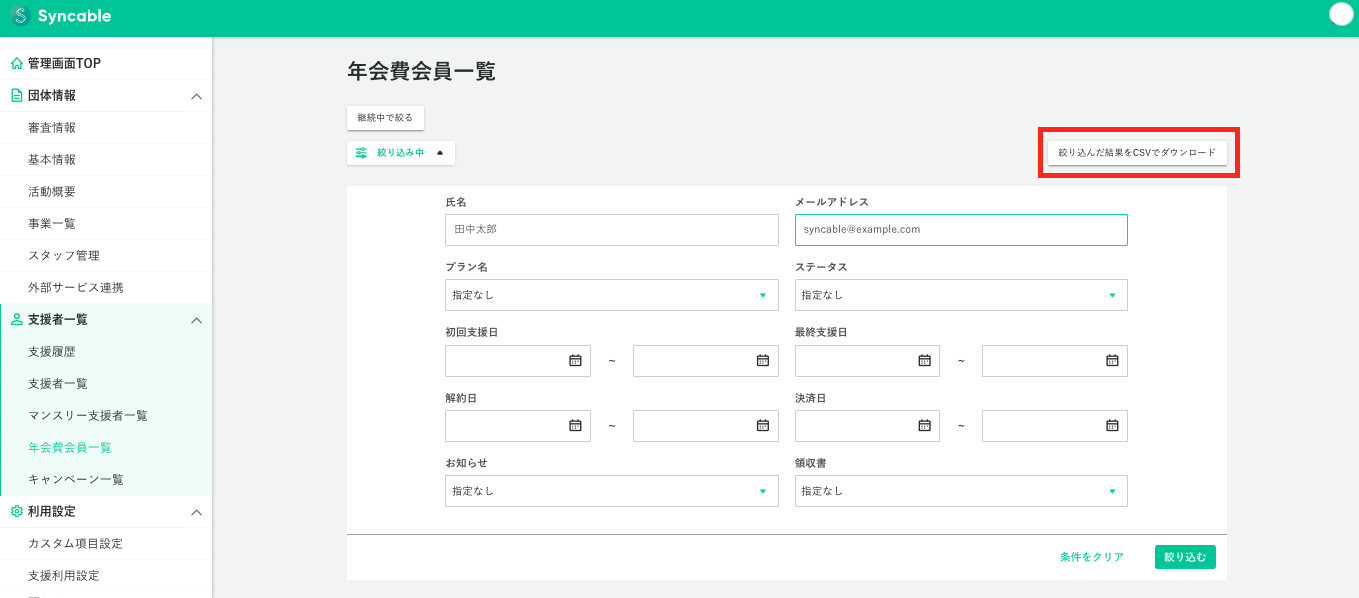Image resolution: width=1359 pixels, height=598 pixels.
Task: Toggle the 継続中で絞る filter button
Action: coord(385,118)
